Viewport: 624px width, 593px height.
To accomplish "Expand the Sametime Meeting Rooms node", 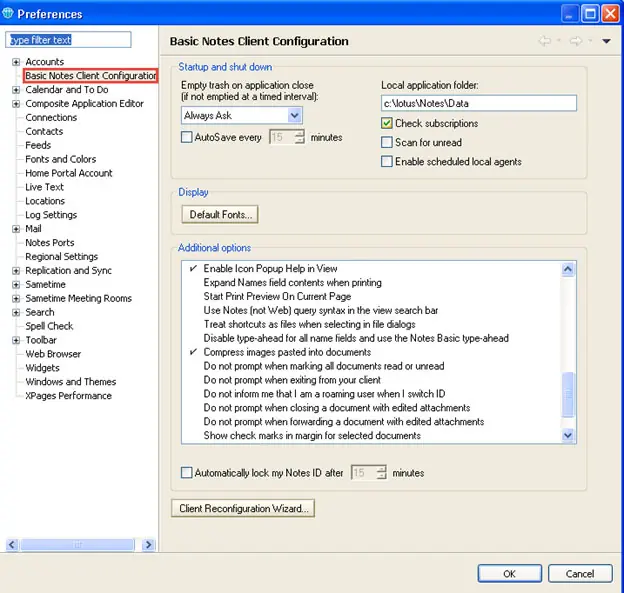I will (x=16, y=298).
